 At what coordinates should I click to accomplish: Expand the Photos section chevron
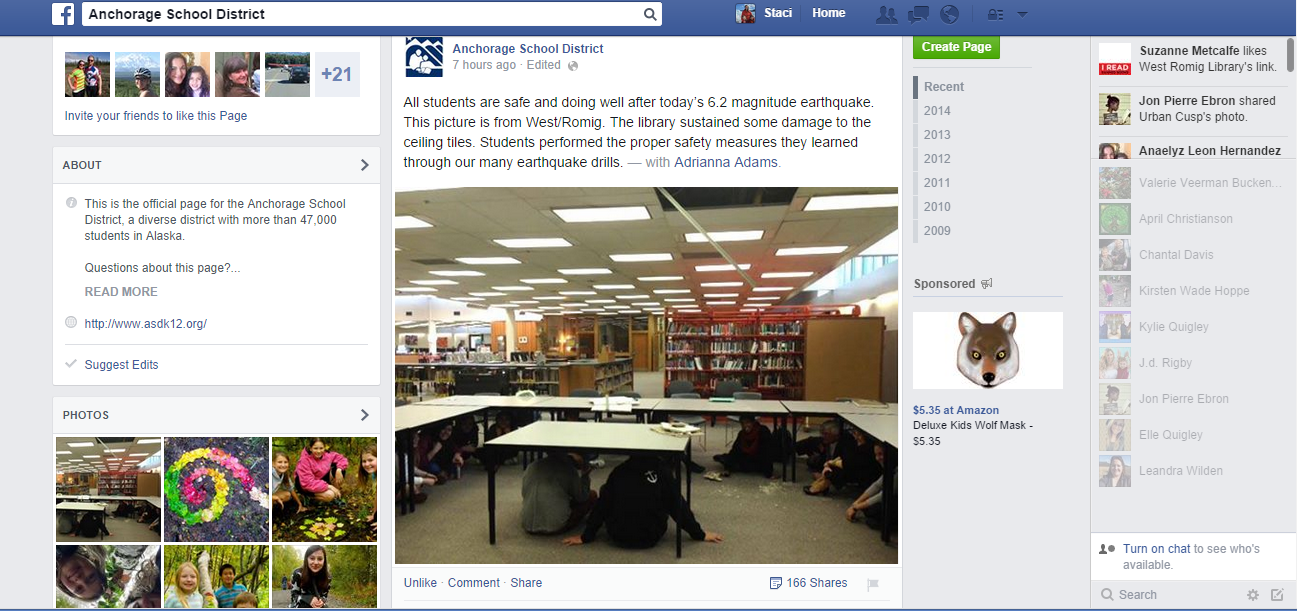click(x=364, y=415)
